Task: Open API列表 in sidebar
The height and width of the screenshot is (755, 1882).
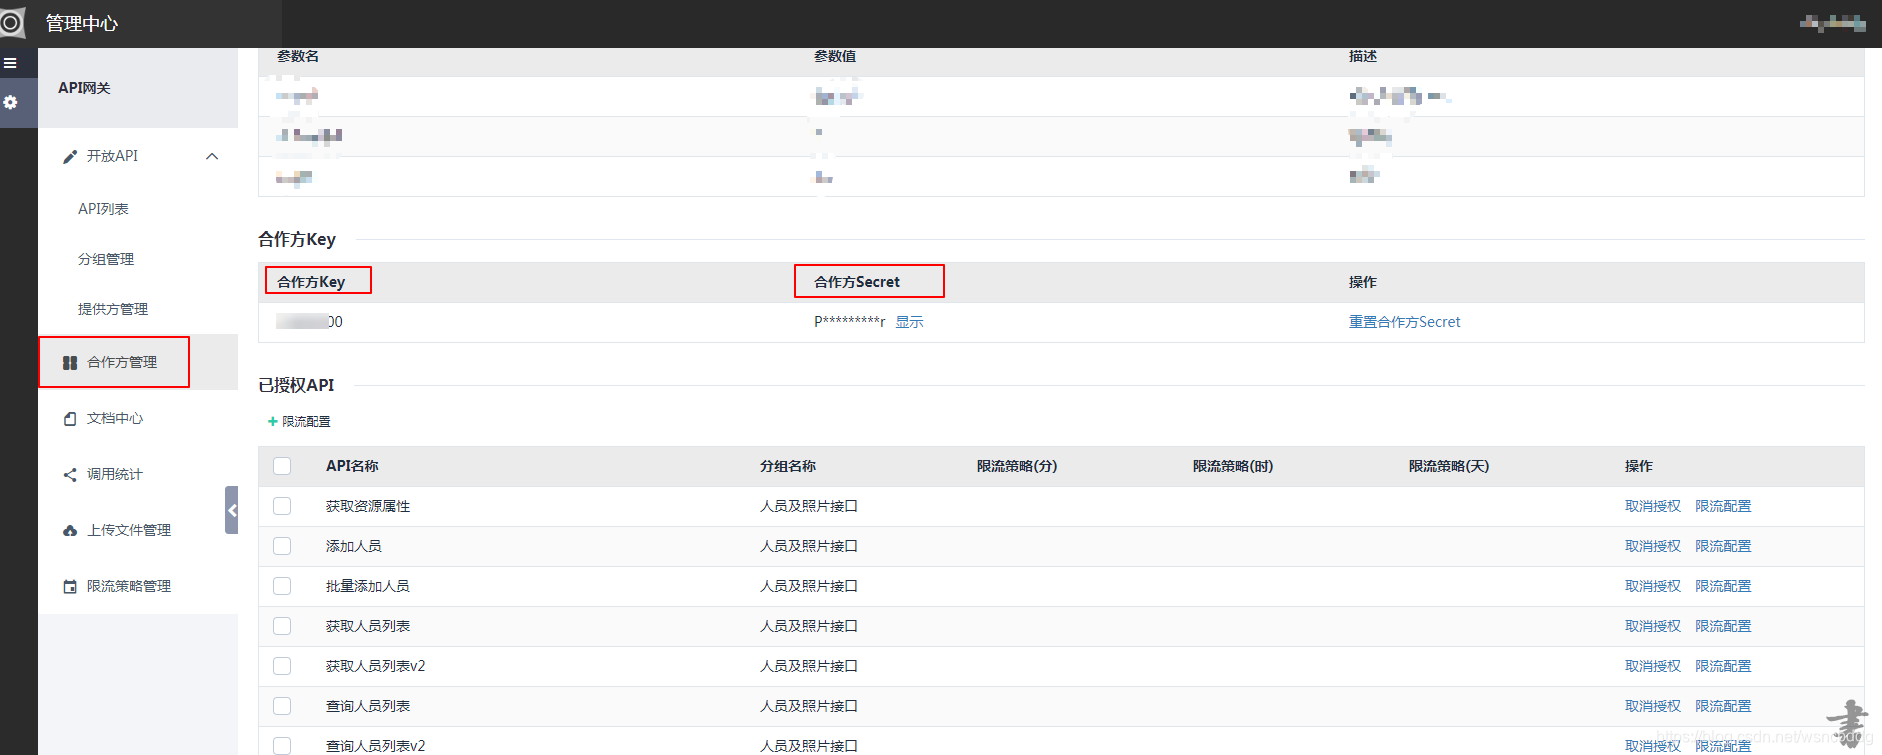Action: (x=103, y=209)
